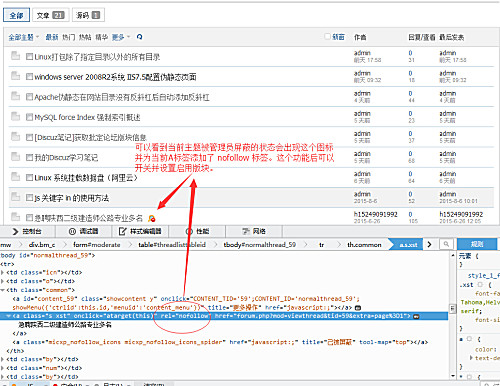Switch to the 文章 tab
This screenshot has width=500, height=386.
(x=51, y=15)
